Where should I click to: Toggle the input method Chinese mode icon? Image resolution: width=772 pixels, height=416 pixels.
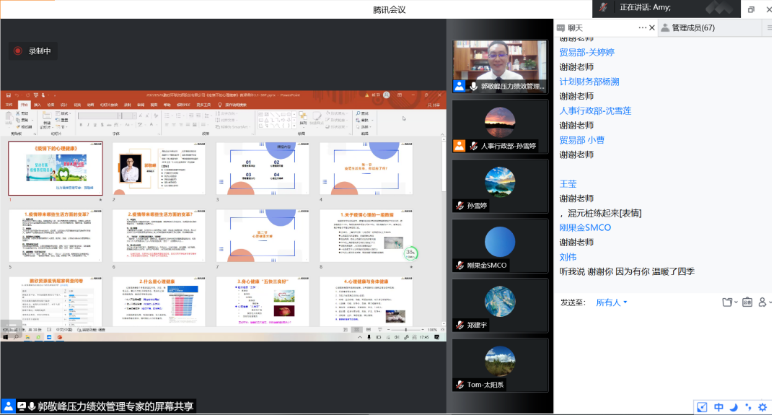tap(717, 407)
